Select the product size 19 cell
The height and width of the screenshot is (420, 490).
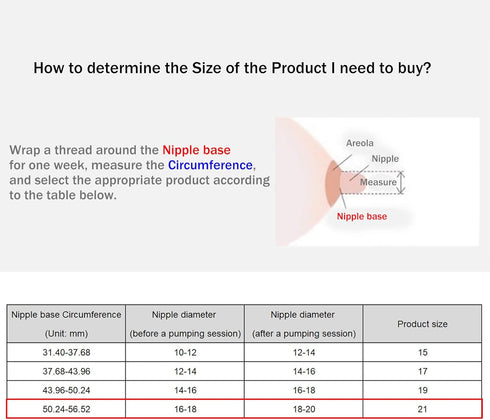click(422, 390)
